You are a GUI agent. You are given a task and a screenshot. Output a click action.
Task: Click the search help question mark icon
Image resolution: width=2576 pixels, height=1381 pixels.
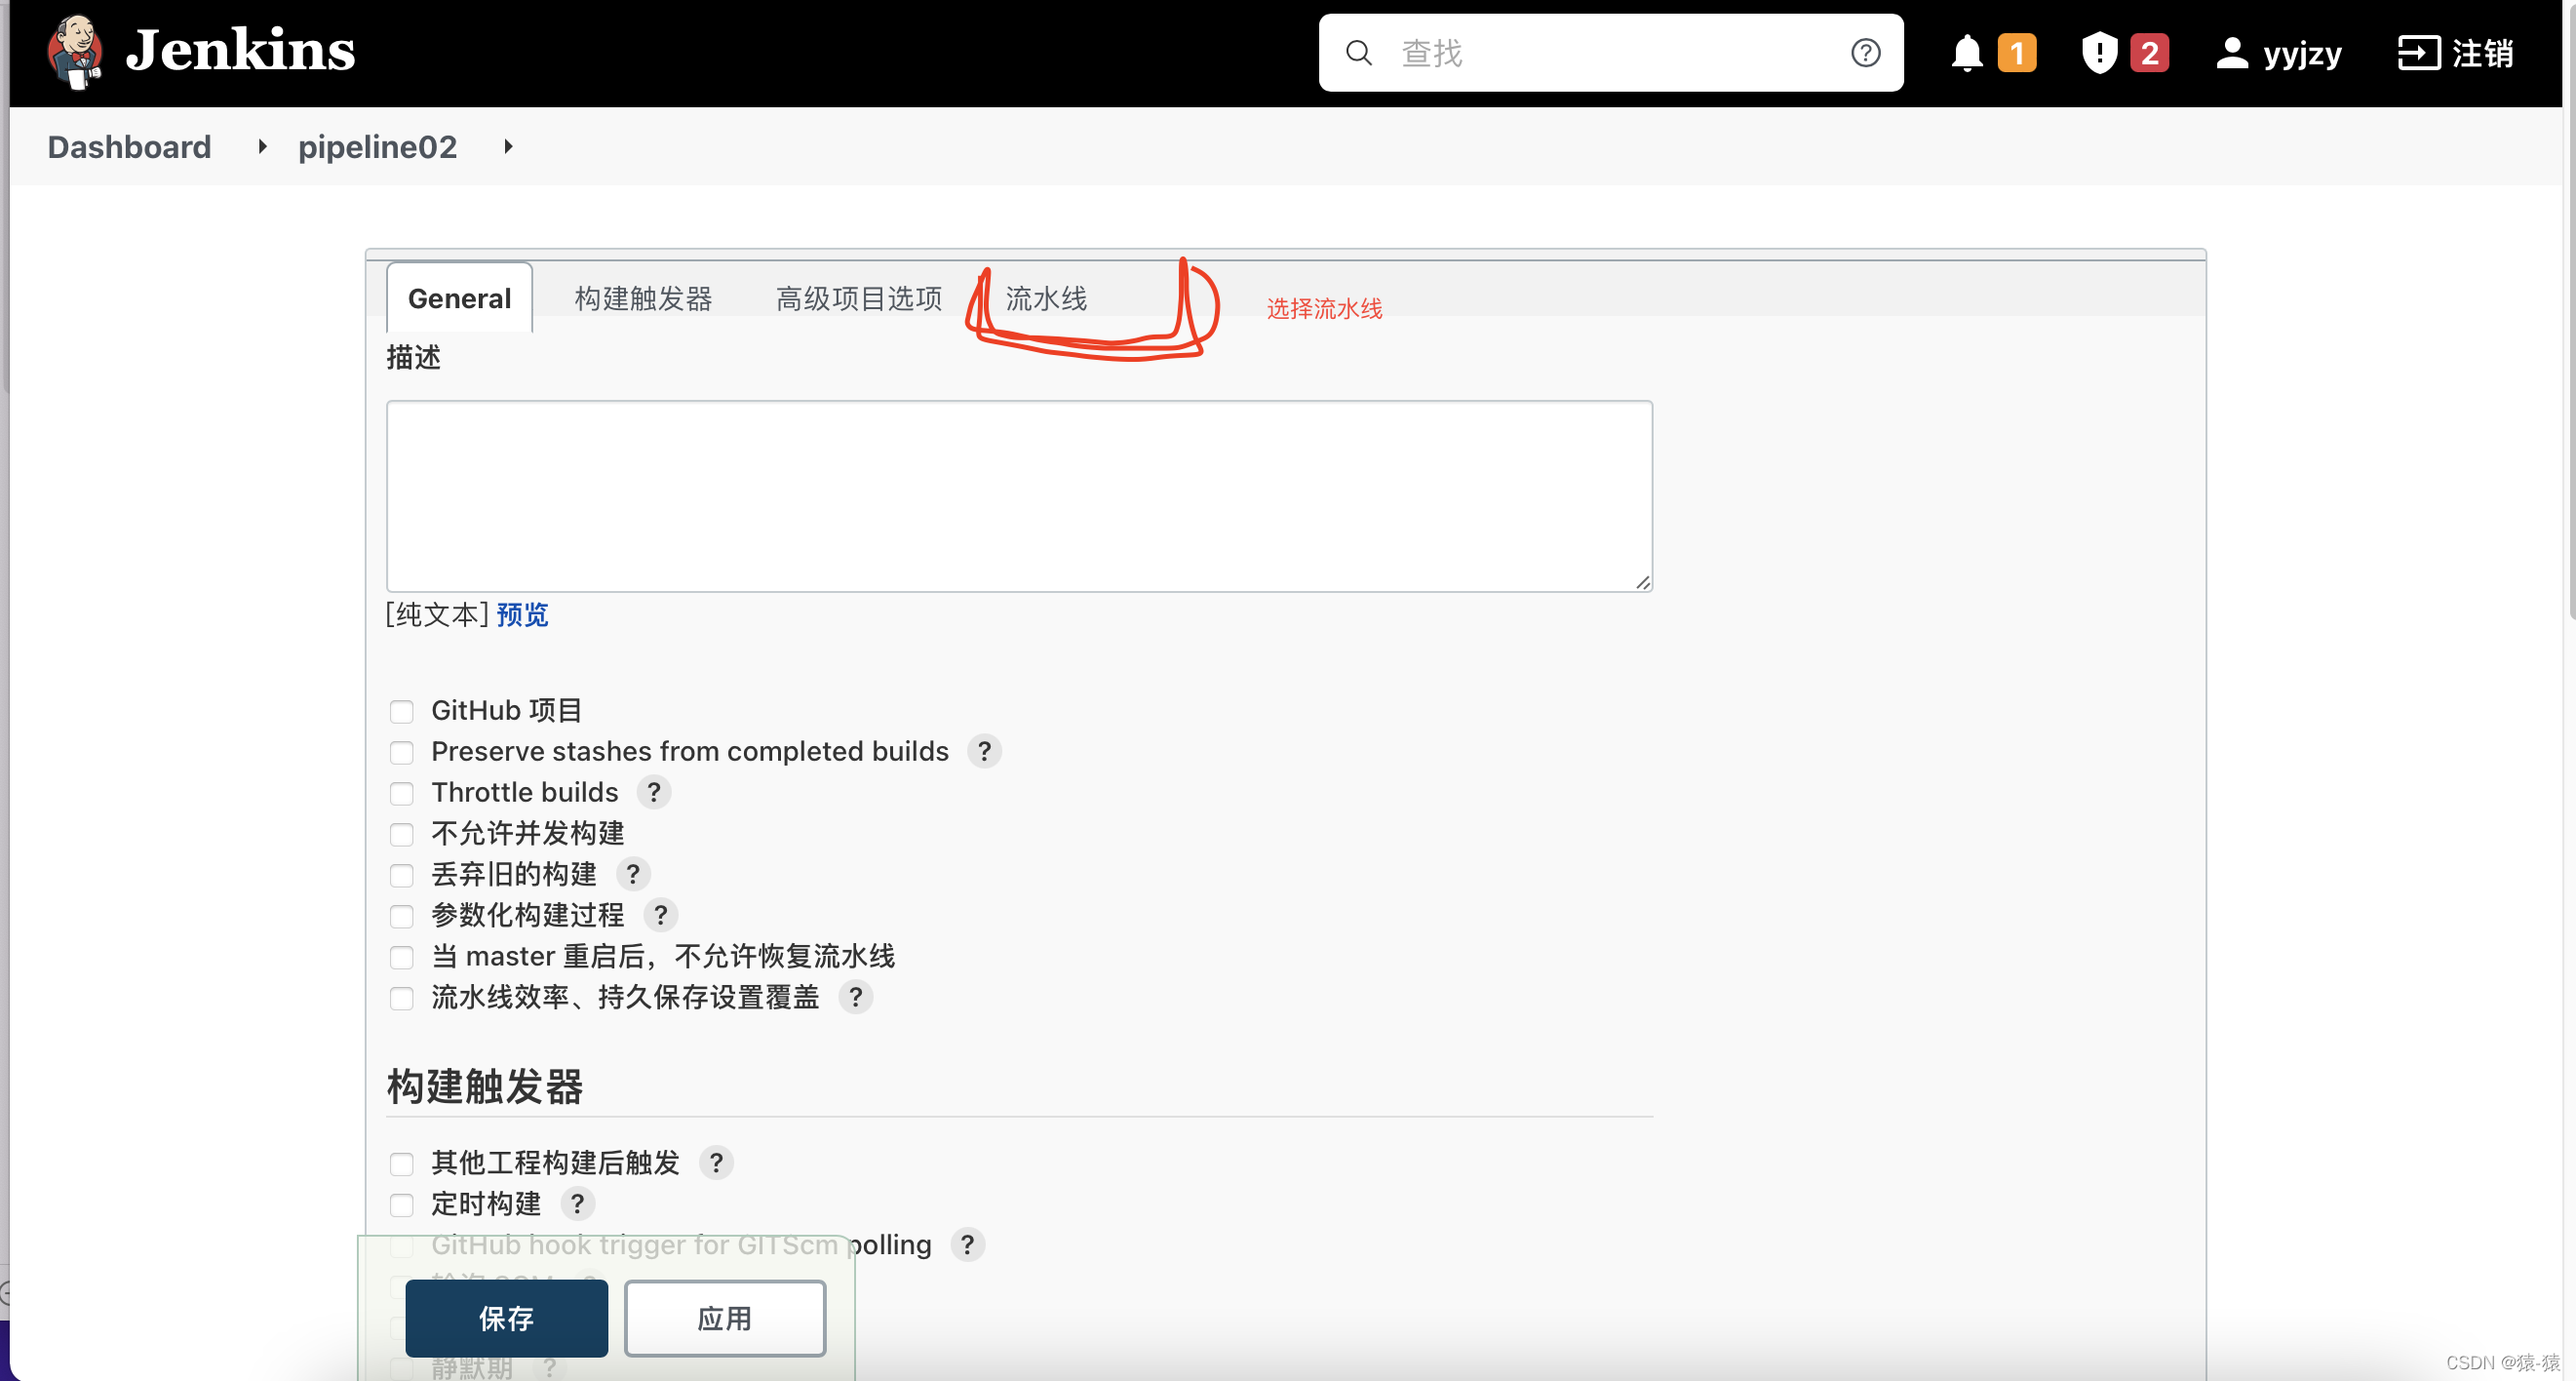[1865, 53]
